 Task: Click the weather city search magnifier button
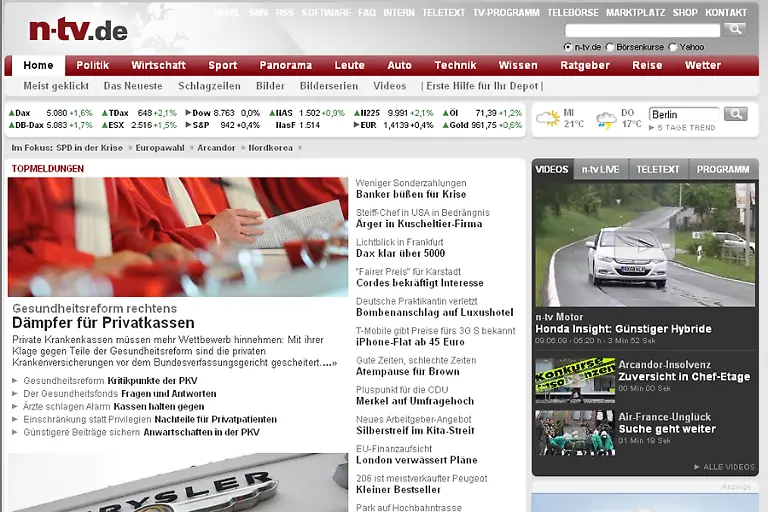point(735,114)
